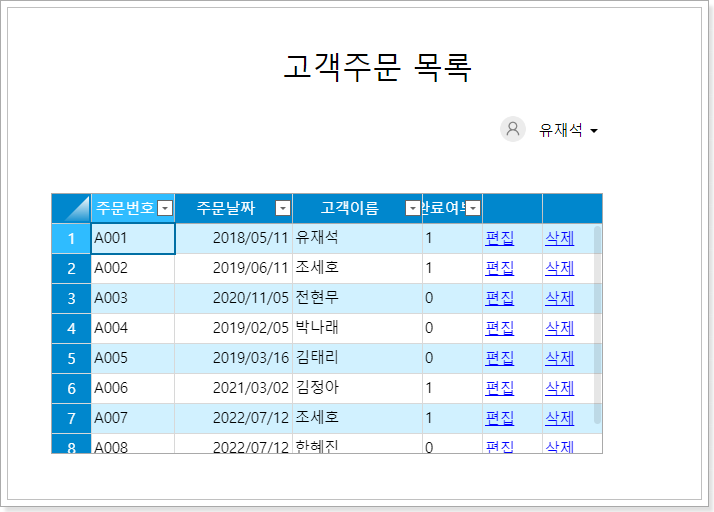The height and width of the screenshot is (512, 714).
Task: Open the 완료여부 column filter dropdown
Action: 473,208
